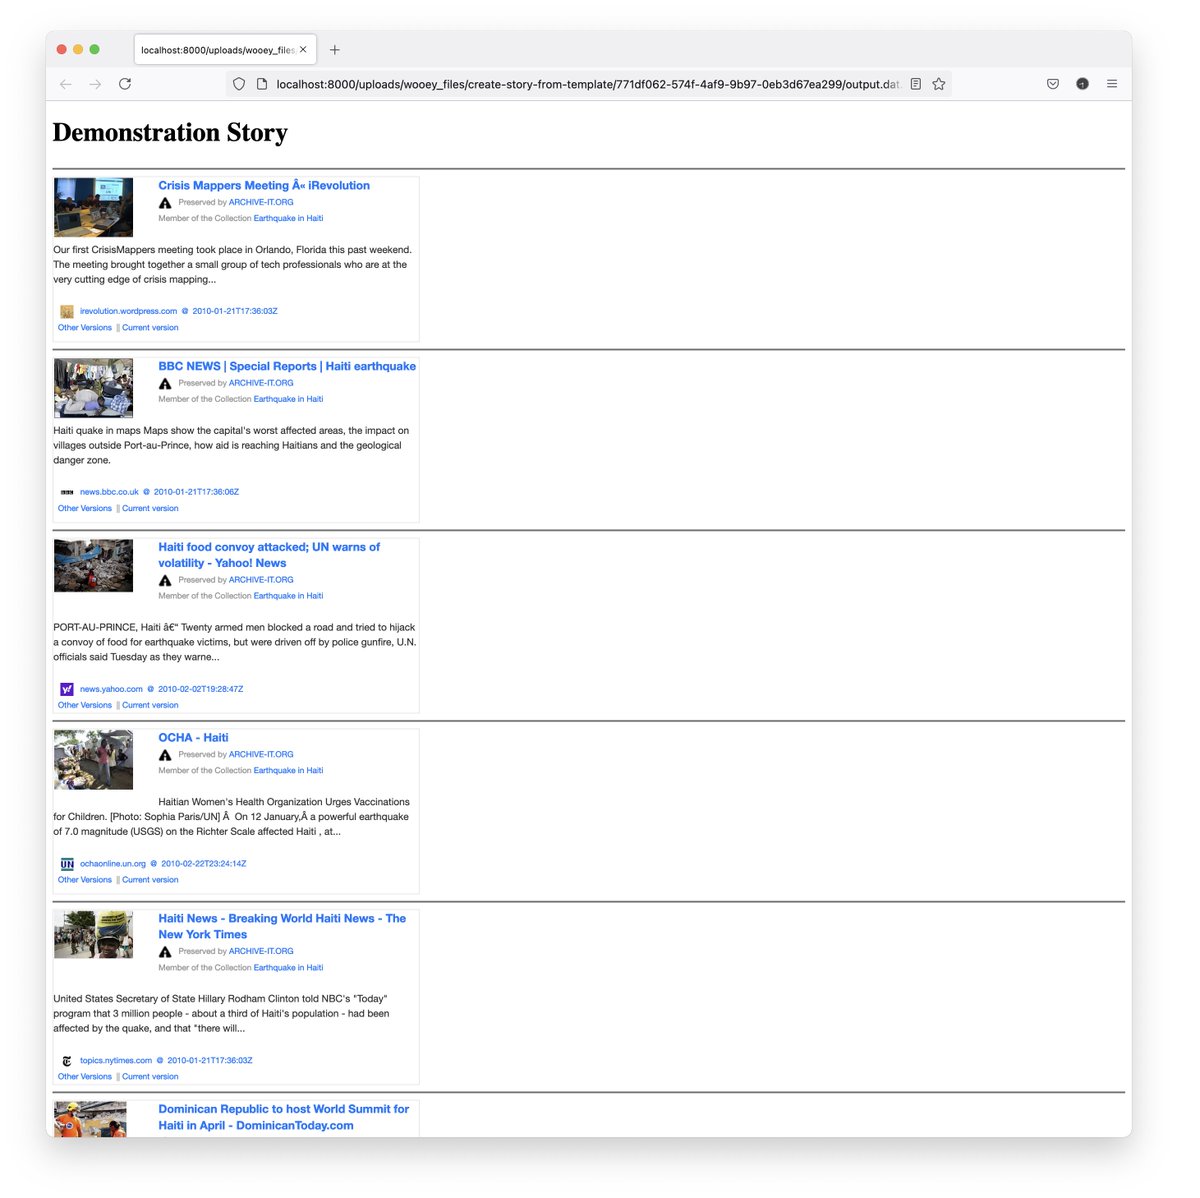Click the Archive-It logo in Crisis Mappers card

(165, 203)
